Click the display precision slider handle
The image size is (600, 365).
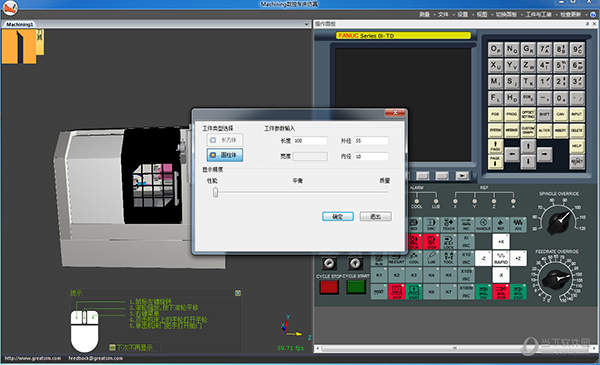[215, 192]
